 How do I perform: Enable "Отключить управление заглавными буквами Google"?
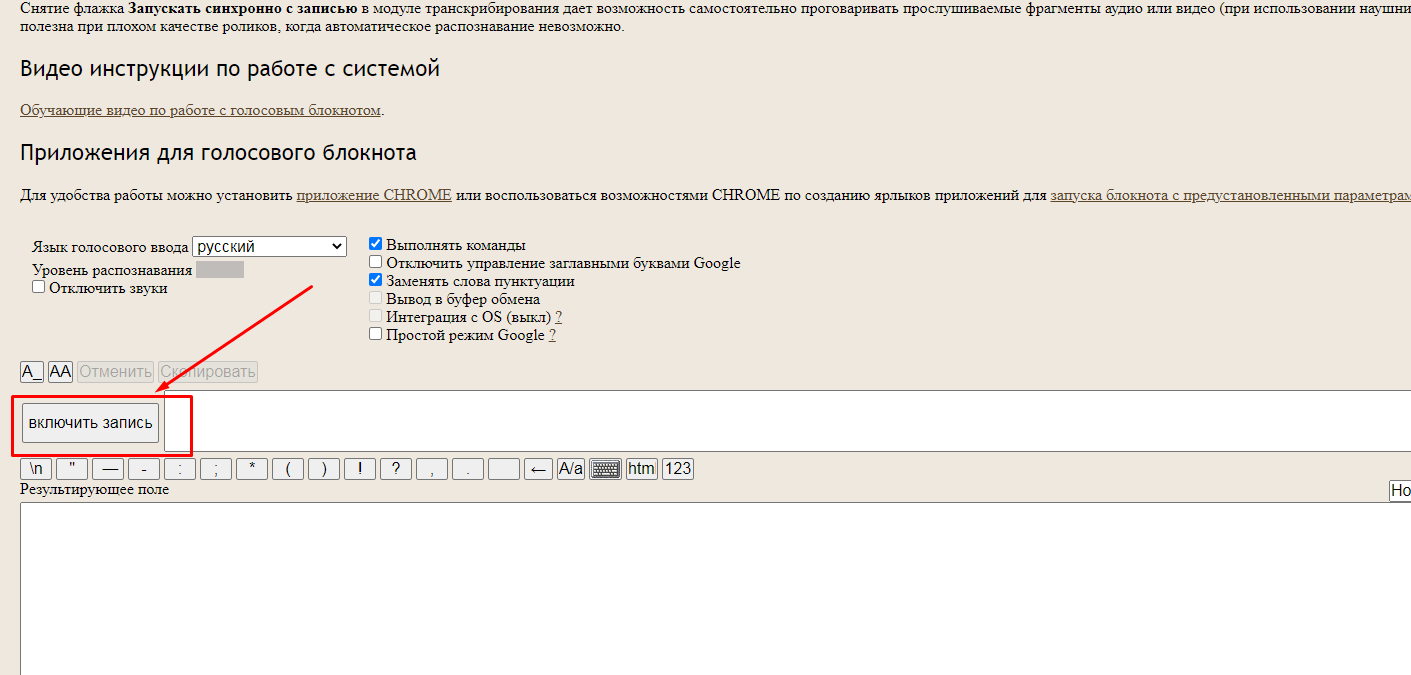(376, 262)
